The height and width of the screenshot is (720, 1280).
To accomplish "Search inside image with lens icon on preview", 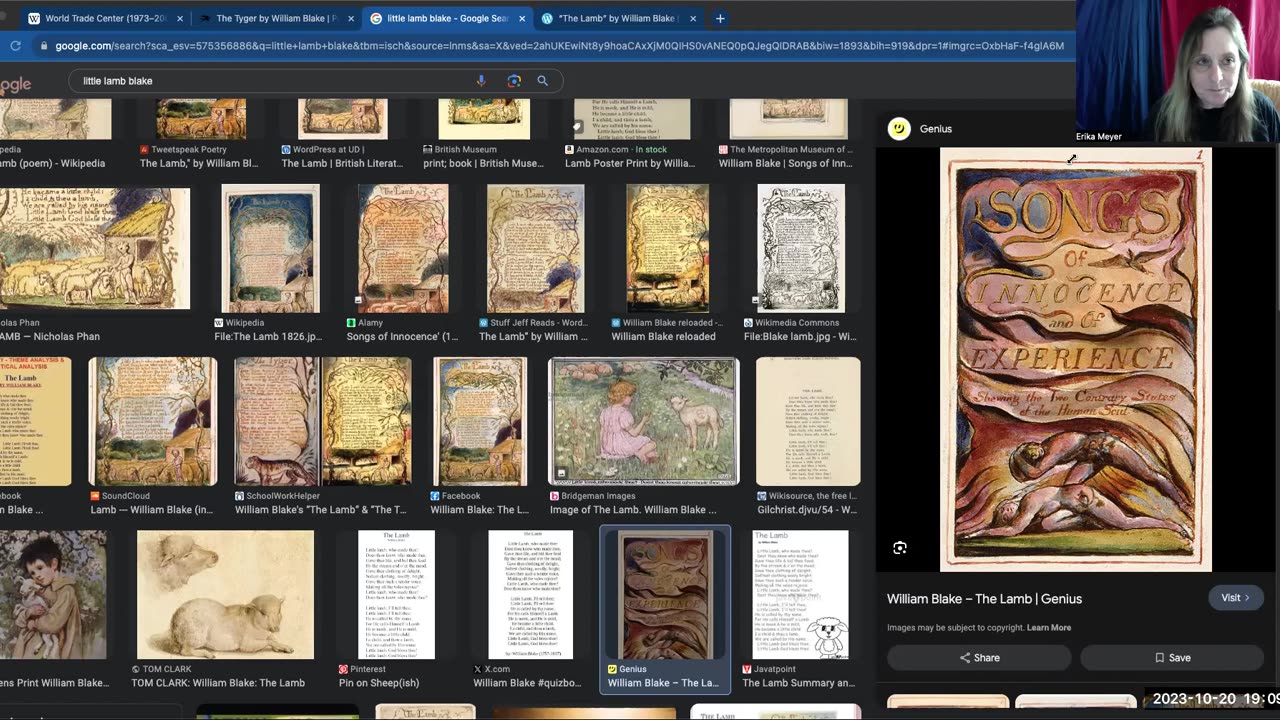I will coord(900,548).
